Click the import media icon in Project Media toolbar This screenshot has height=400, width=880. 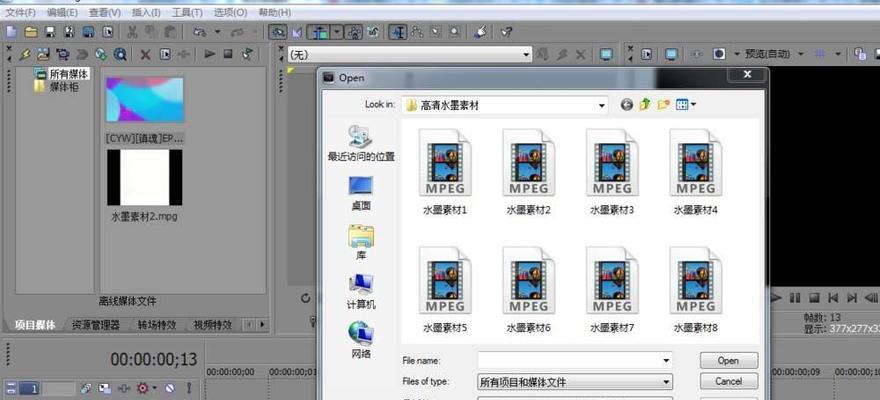tap(44, 54)
